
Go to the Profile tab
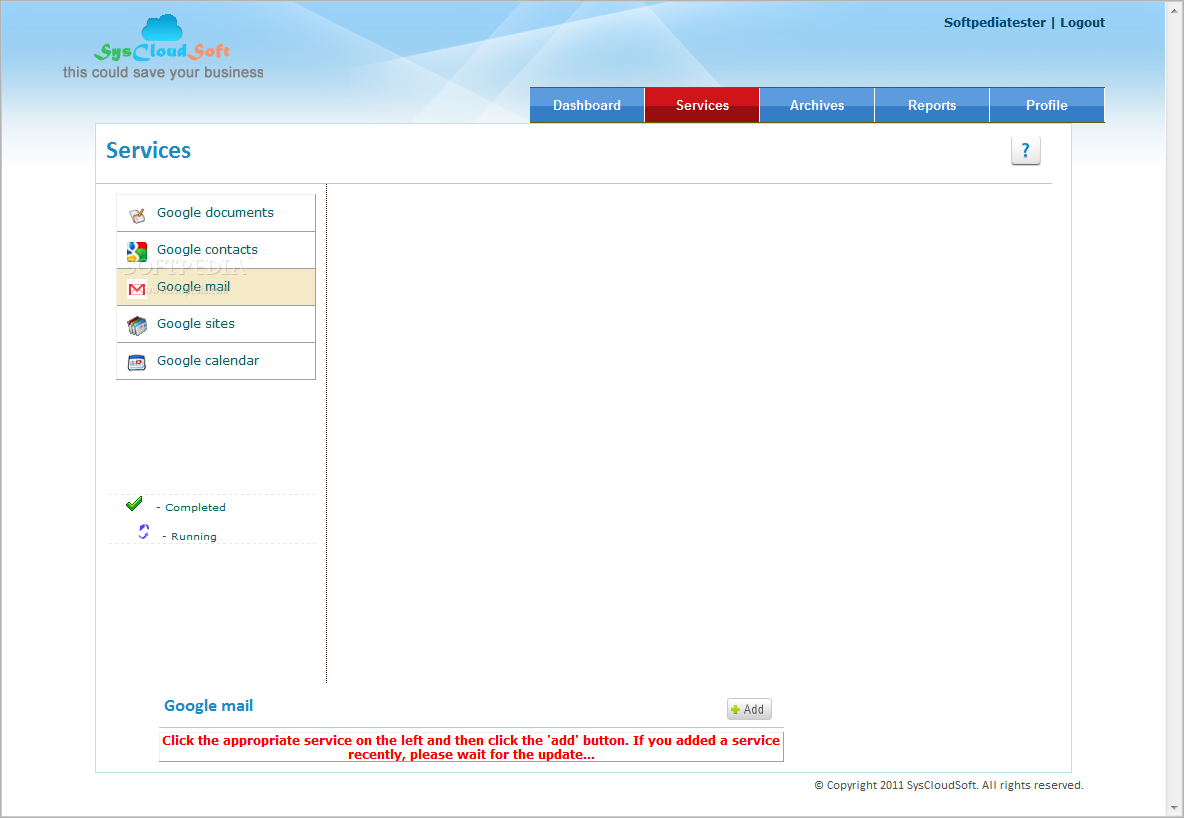(1047, 105)
